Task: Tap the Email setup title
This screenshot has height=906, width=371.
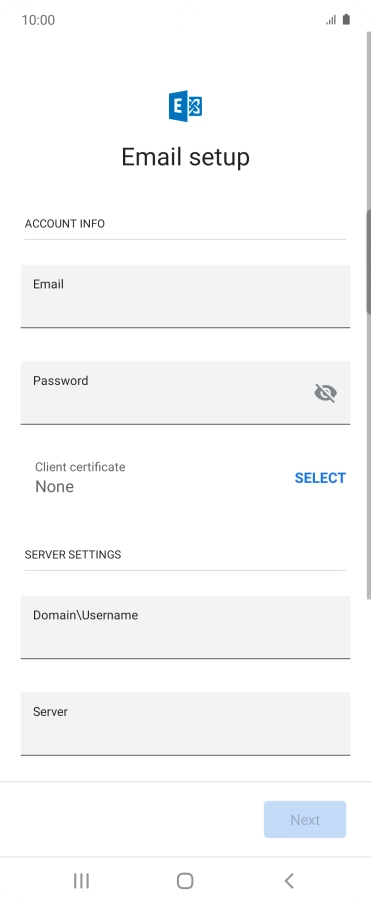Action: [x=186, y=157]
